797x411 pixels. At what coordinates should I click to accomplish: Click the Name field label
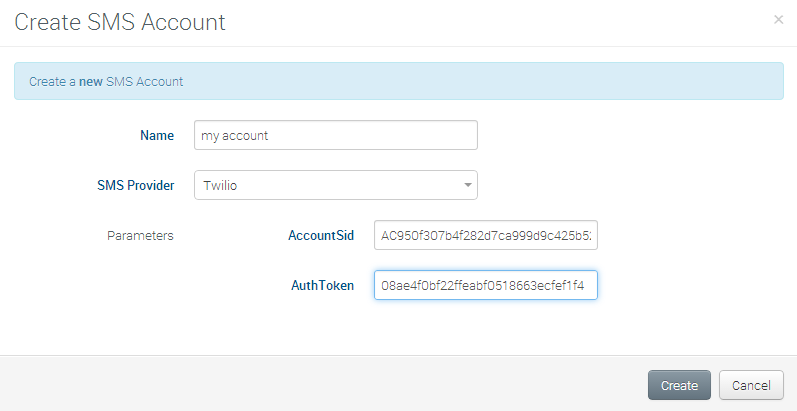157,135
